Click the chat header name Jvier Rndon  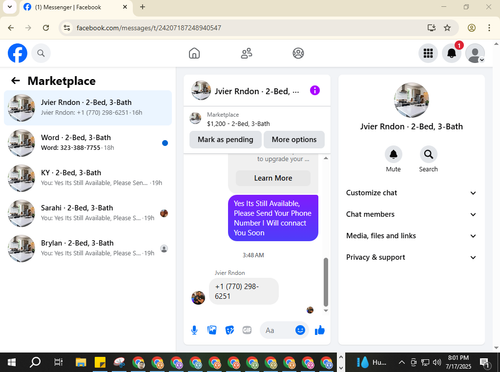pos(257,91)
